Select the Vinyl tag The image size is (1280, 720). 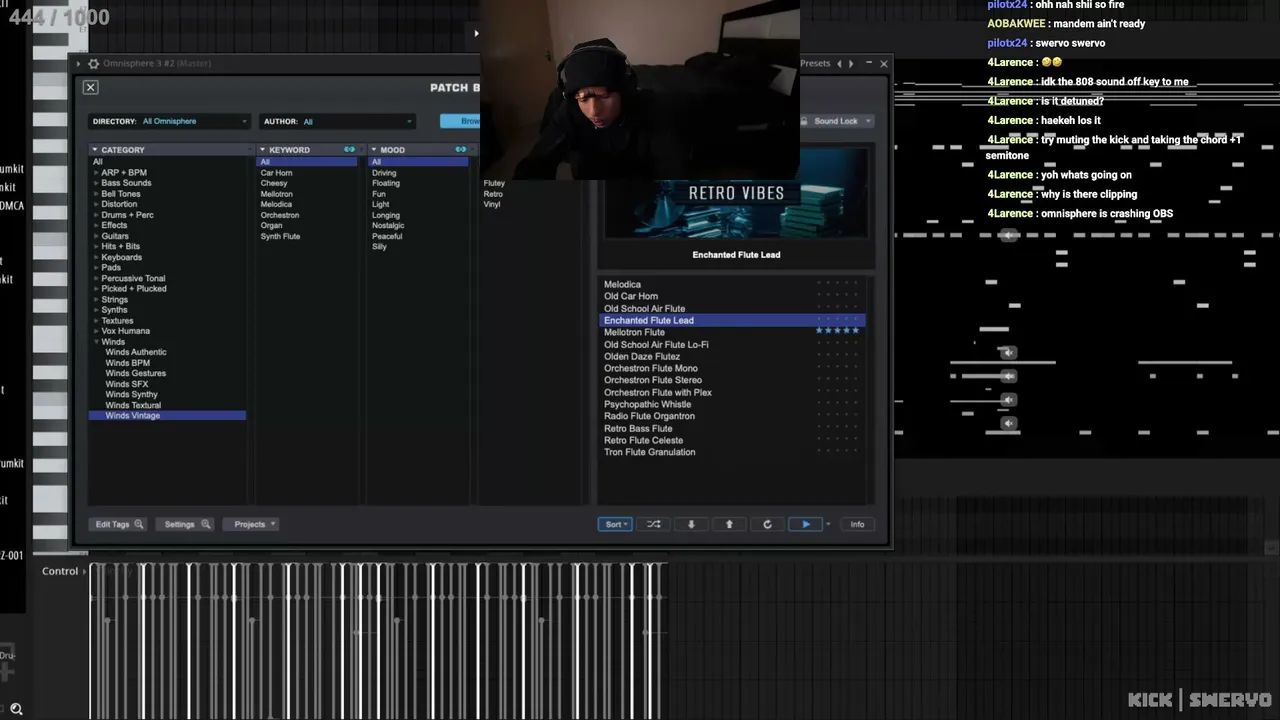pos(492,204)
